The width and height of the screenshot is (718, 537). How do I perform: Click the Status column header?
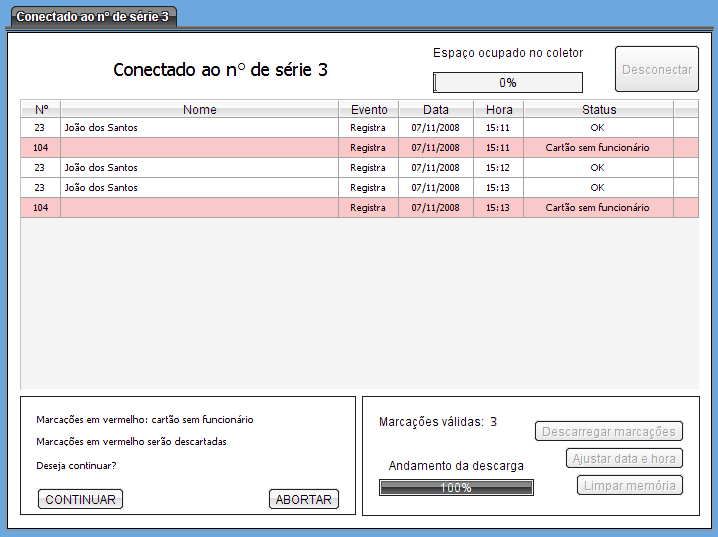598,110
